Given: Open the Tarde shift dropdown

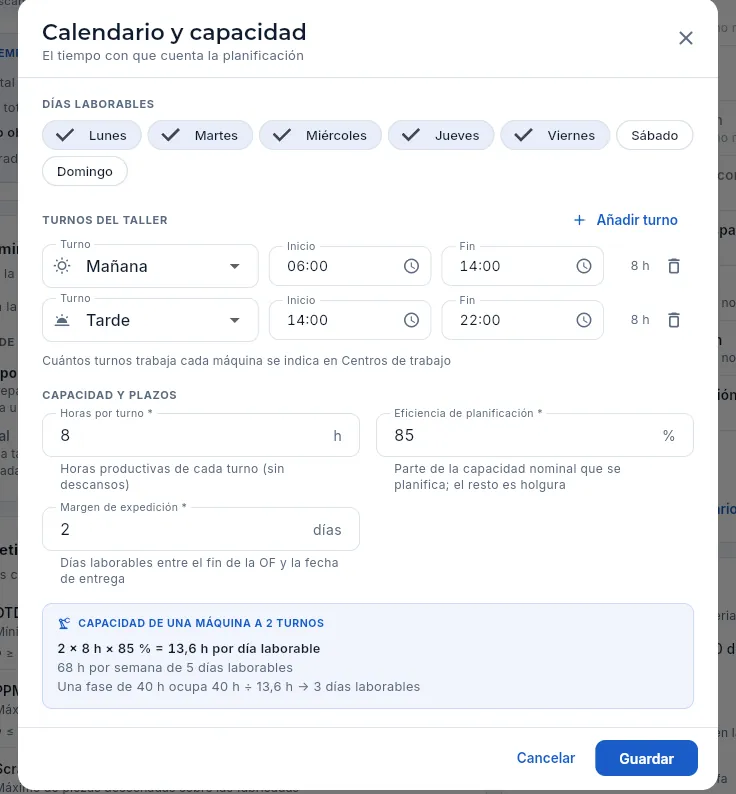Looking at the screenshot, I should pyautogui.click(x=150, y=320).
